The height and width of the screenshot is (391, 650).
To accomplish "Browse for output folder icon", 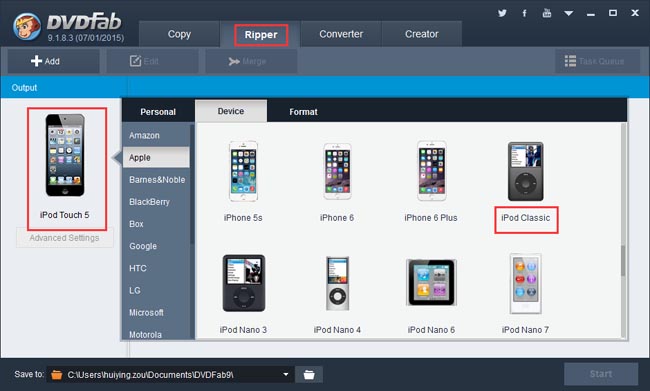I will click(309, 374).
